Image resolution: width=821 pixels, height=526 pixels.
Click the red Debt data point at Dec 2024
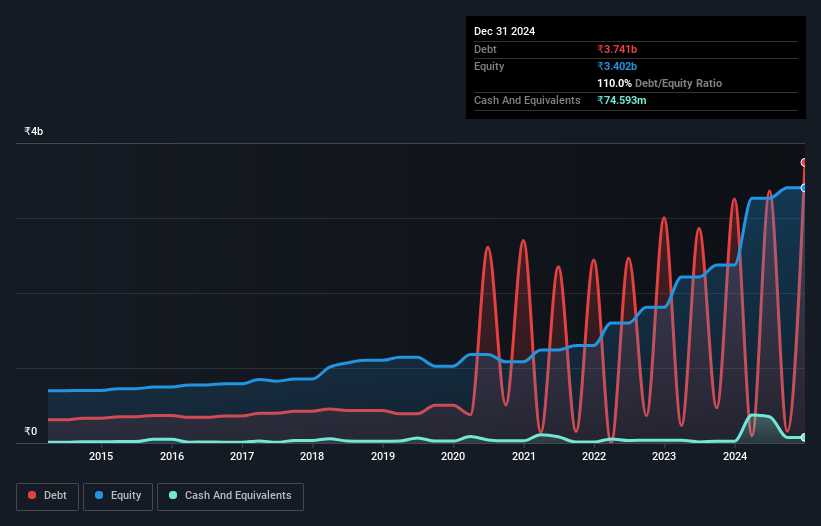click(x=804, y=162)
